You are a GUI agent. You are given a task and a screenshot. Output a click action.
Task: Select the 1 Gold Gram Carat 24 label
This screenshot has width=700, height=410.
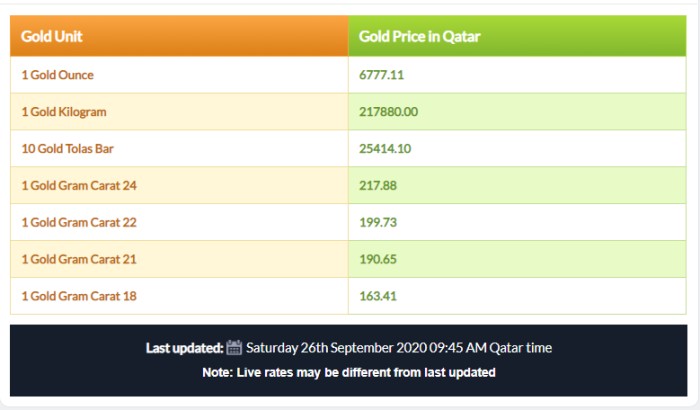tap(79, 185)
